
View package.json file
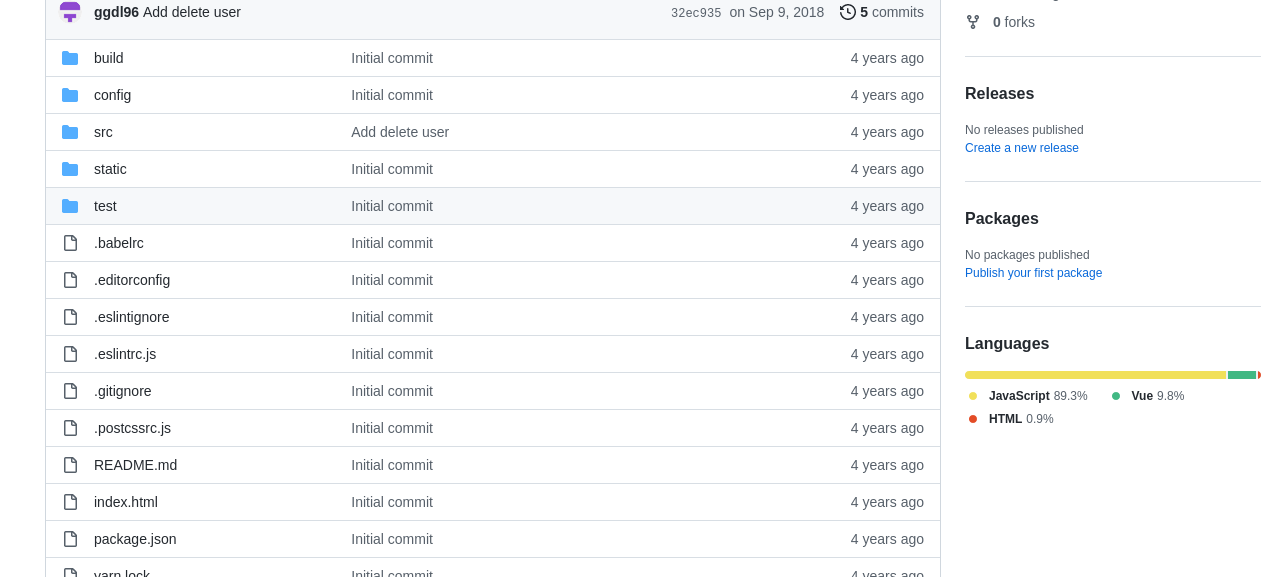(135, 539)
